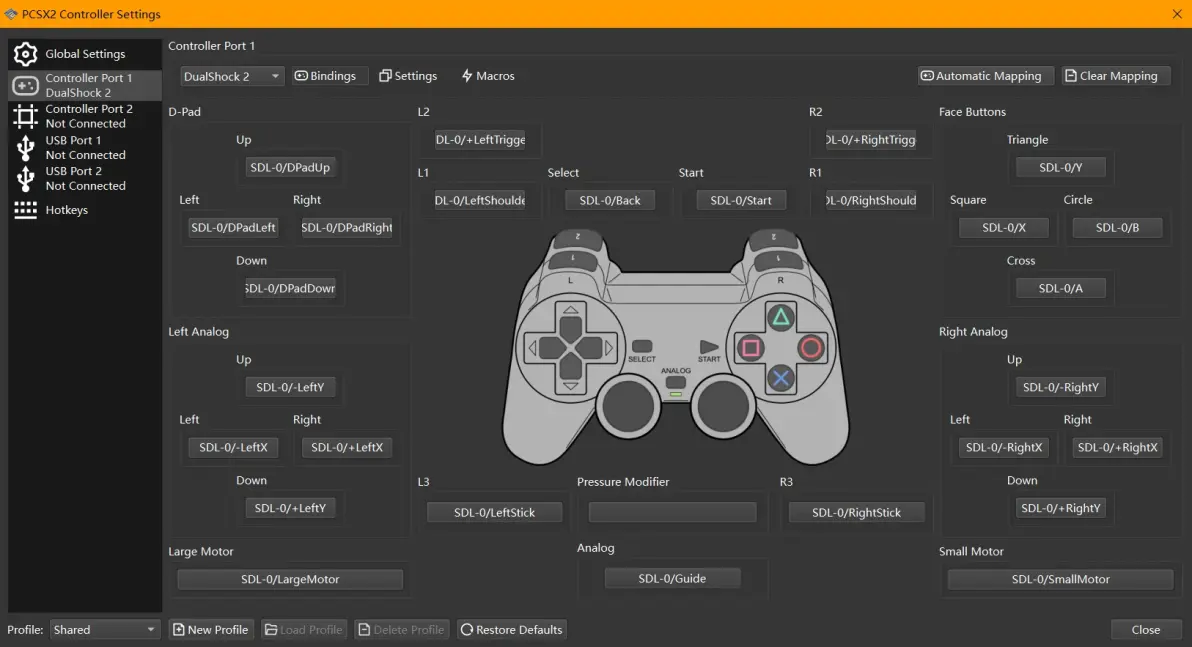Rebind Analog SDL-0/Guide button
This screenshot has width=1192, height=647.
click(672, 579)
